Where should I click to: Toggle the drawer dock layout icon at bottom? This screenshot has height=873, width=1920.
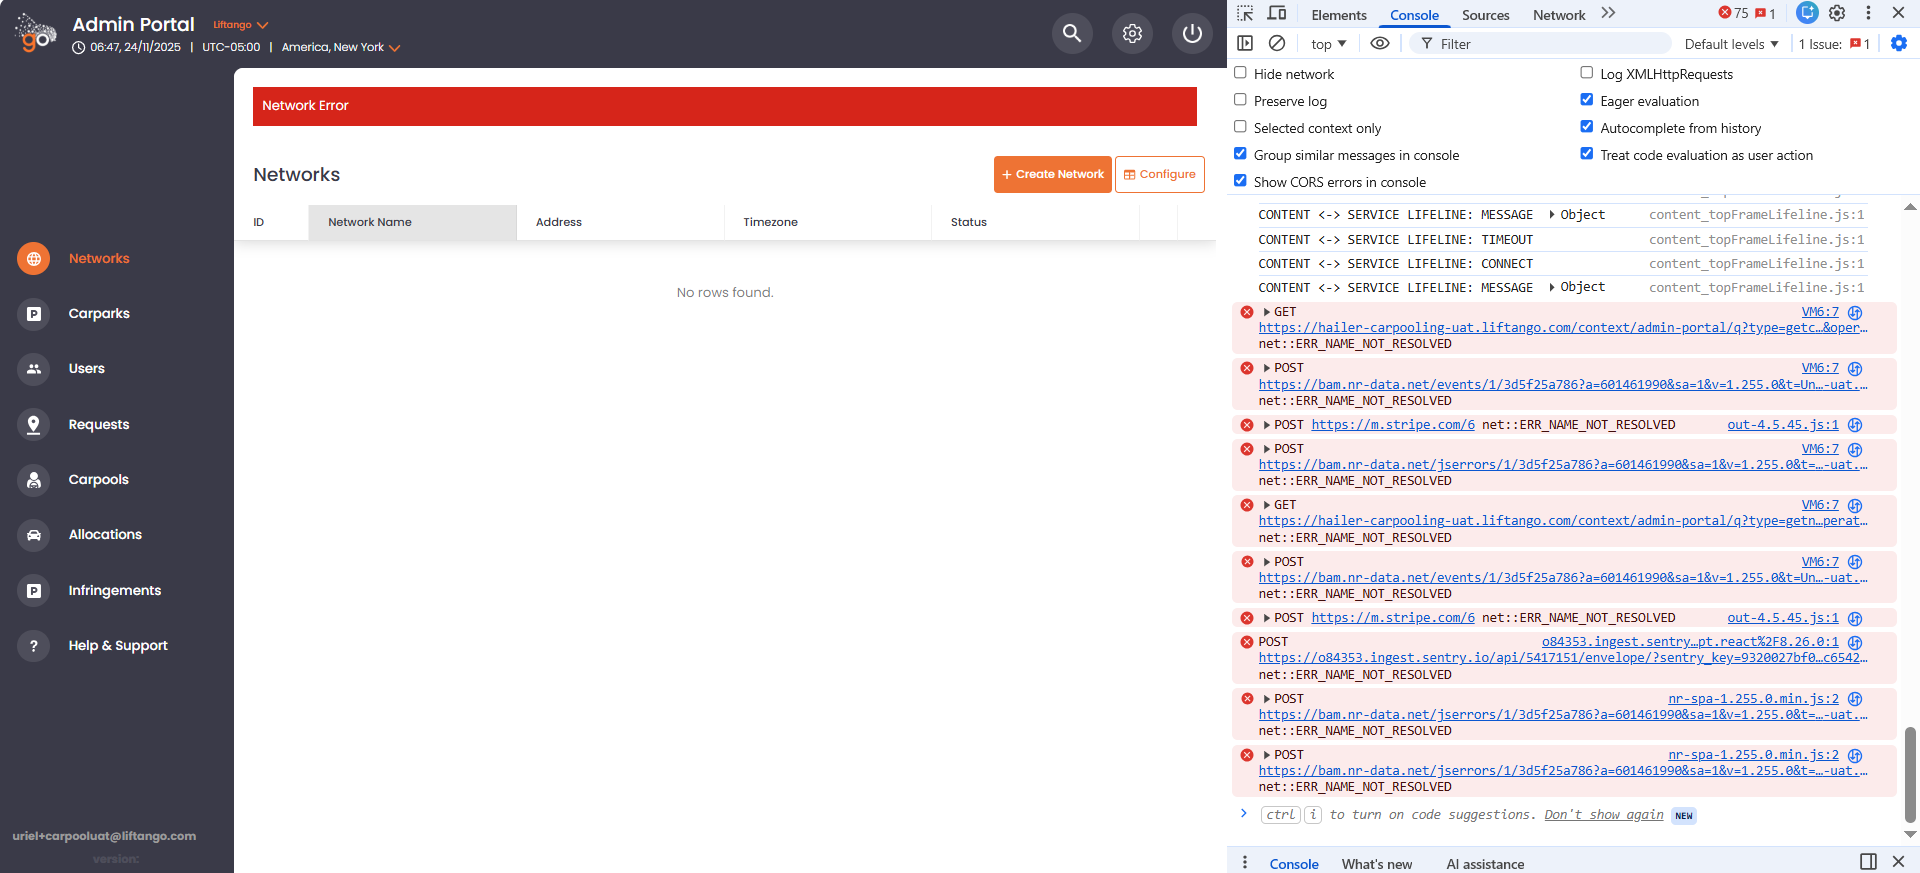click(1868, 861)
